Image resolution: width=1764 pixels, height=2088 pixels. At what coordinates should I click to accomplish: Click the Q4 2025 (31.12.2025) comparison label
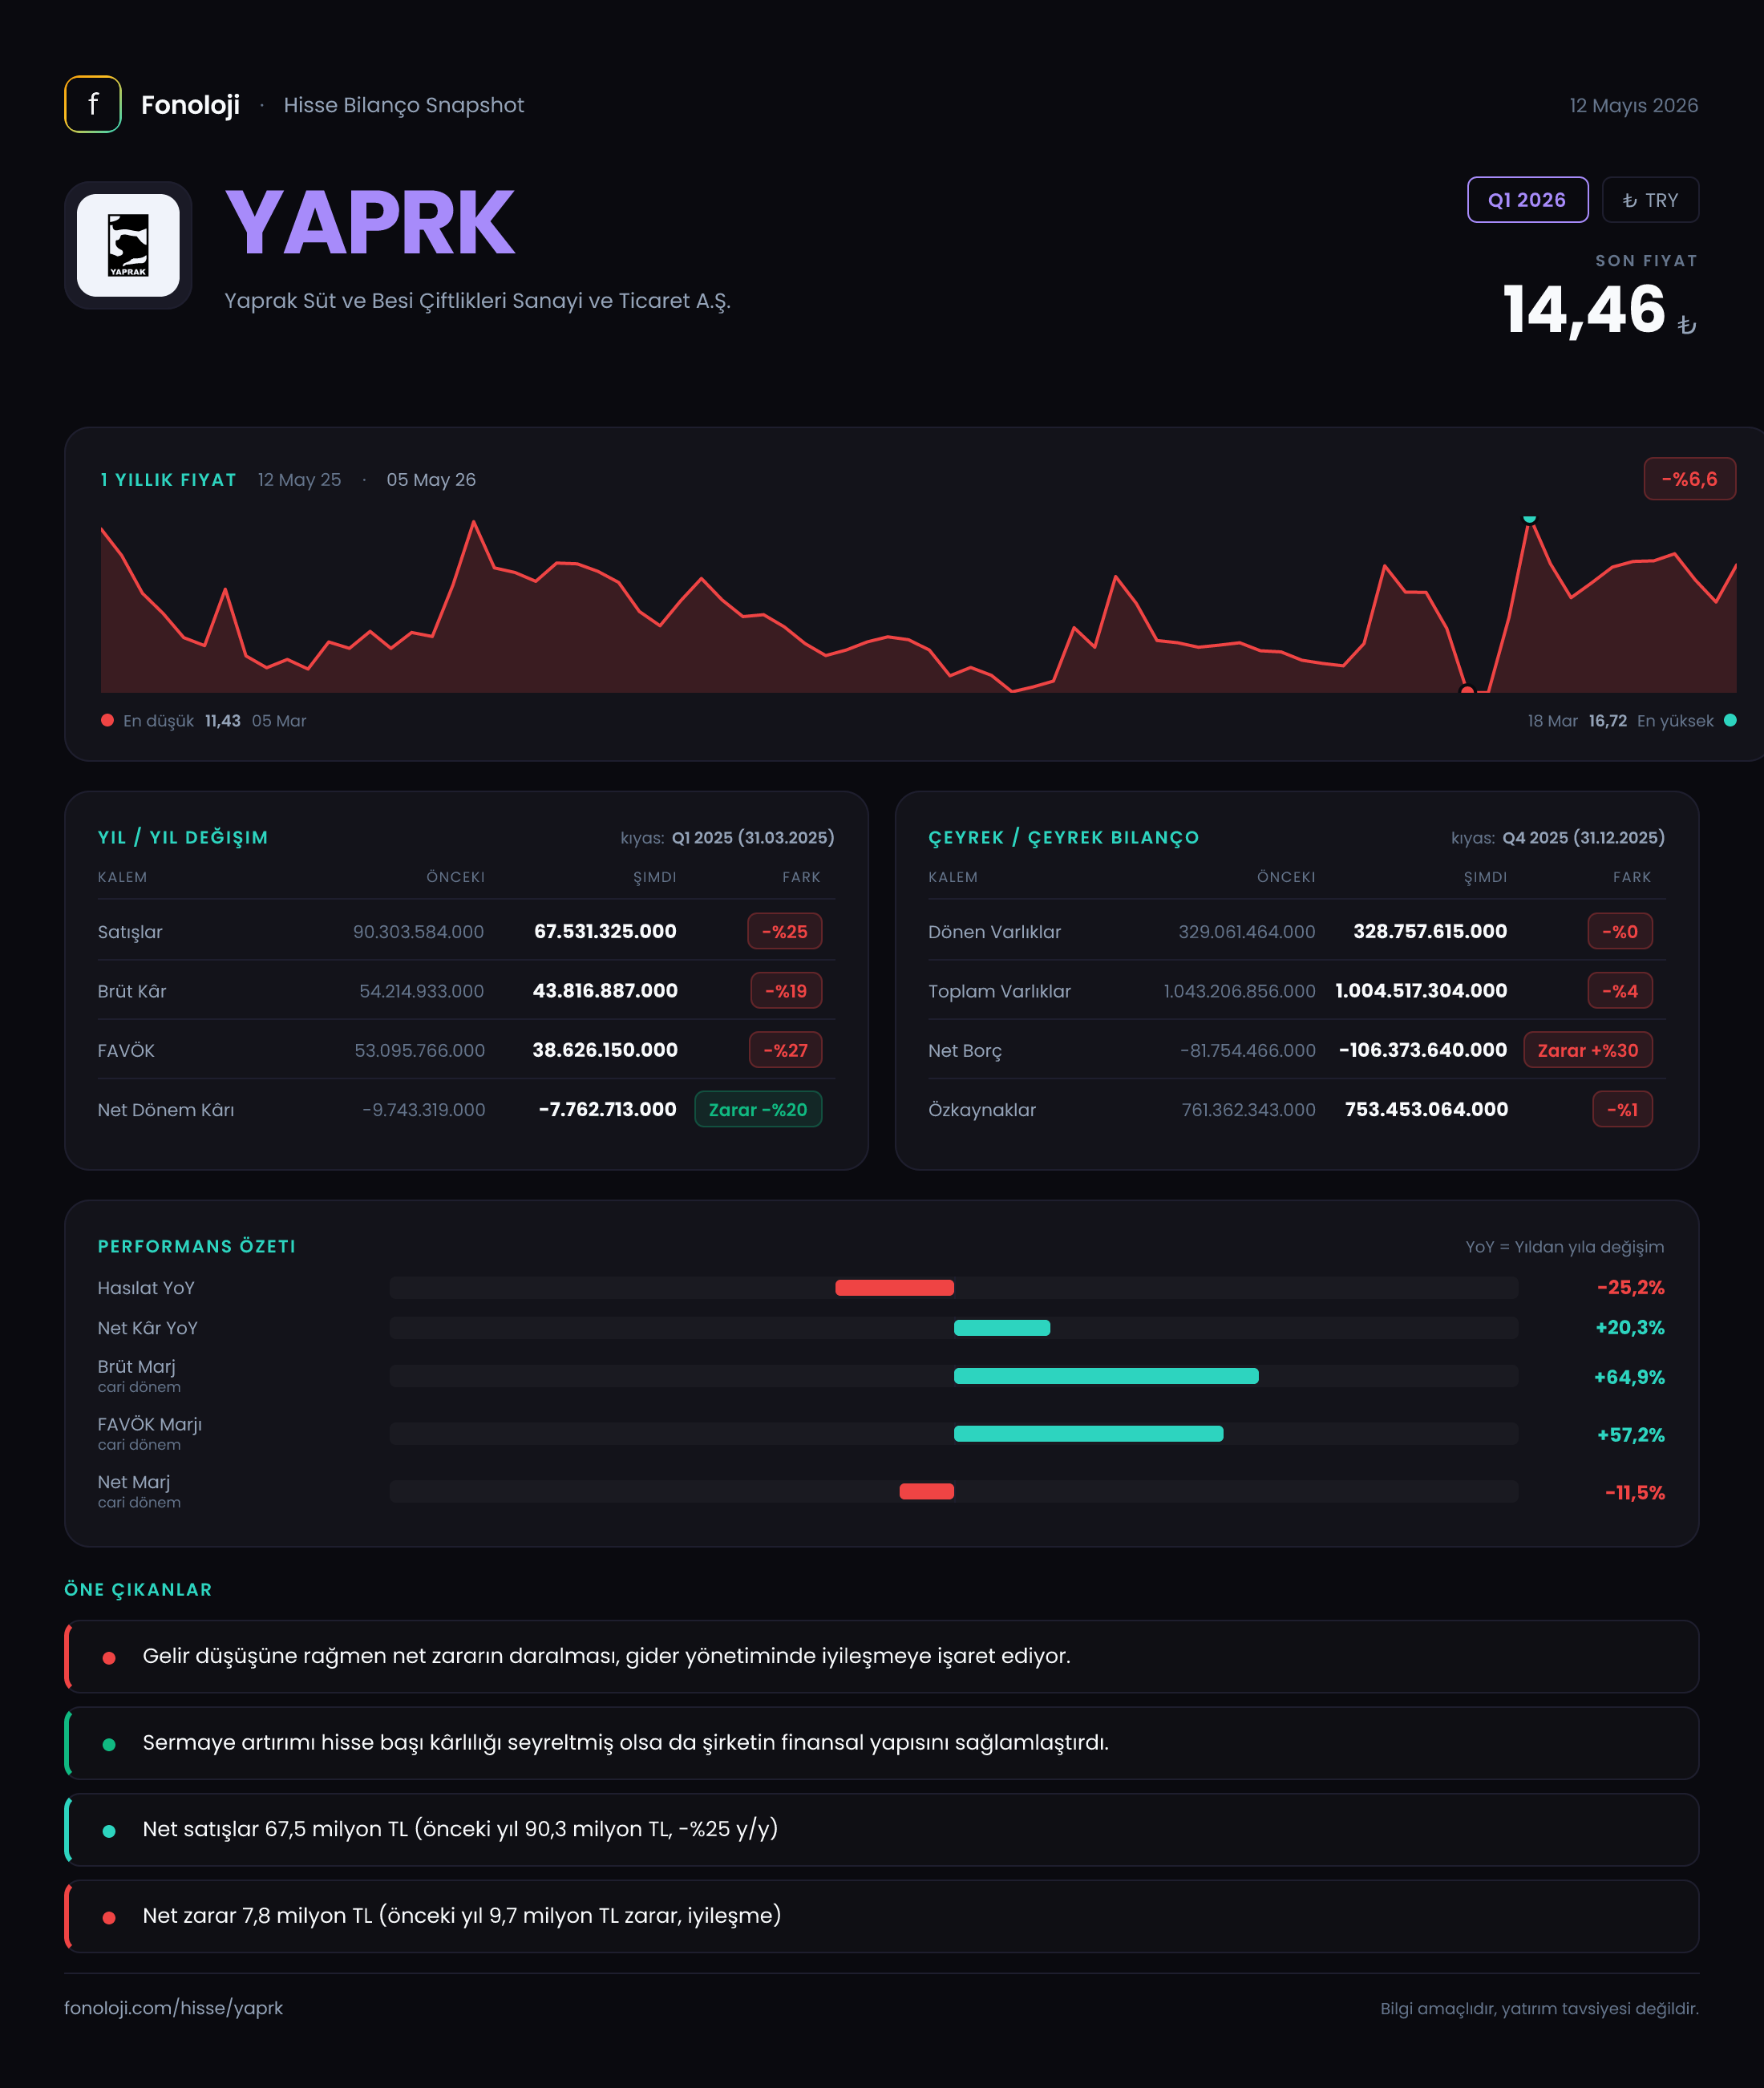pos(1584,838)
